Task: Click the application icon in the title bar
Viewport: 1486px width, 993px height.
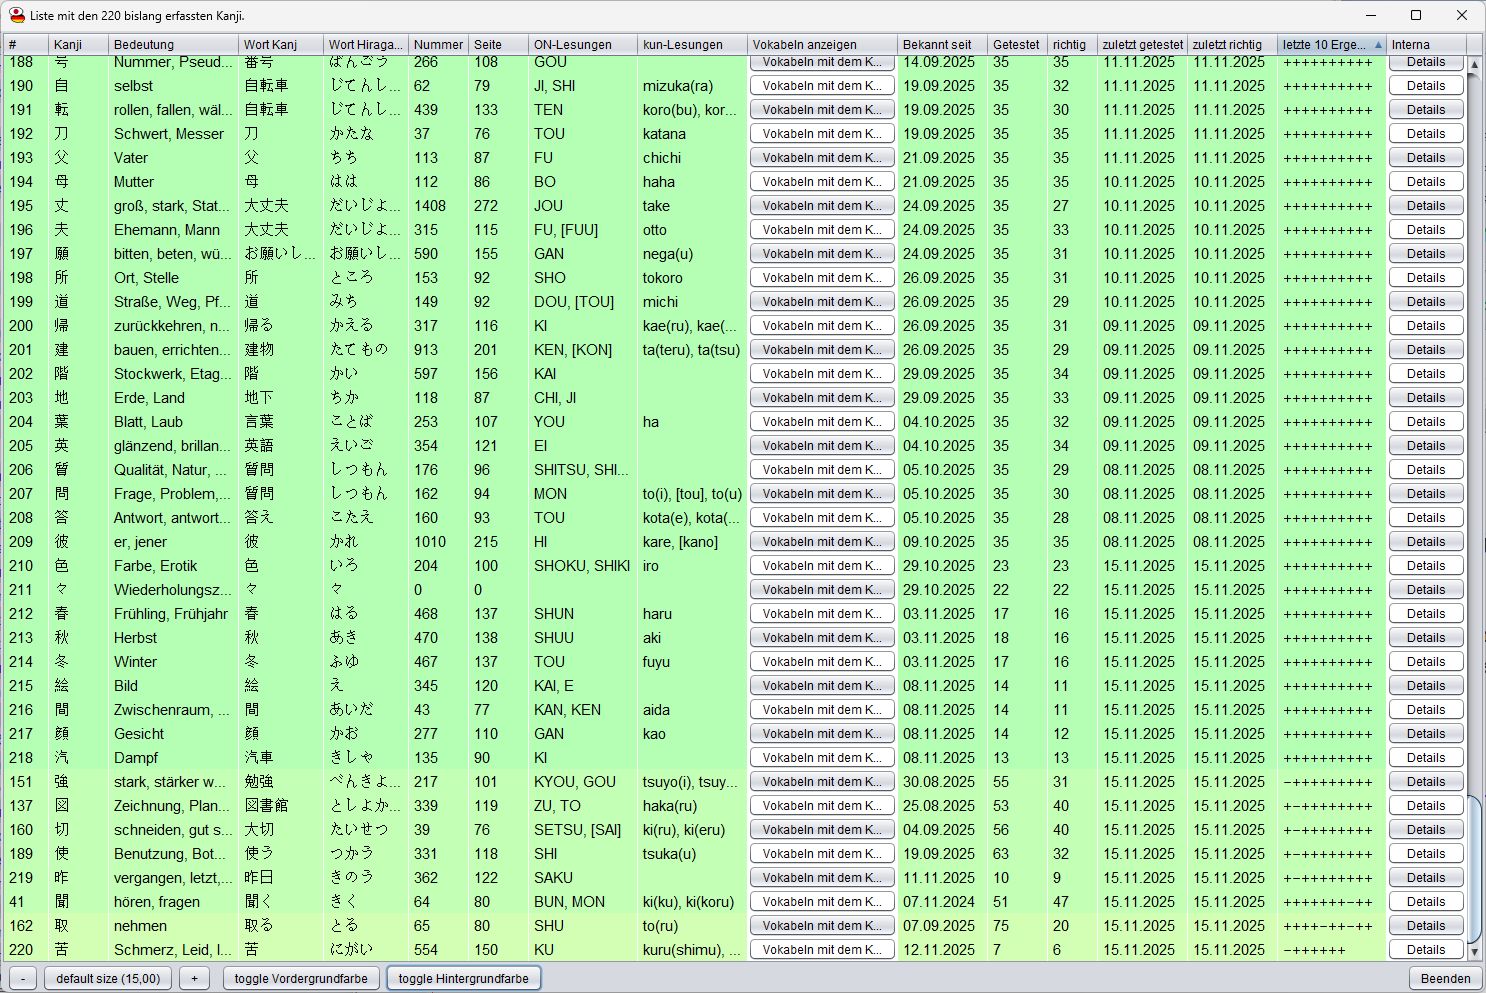Action: 17,15
